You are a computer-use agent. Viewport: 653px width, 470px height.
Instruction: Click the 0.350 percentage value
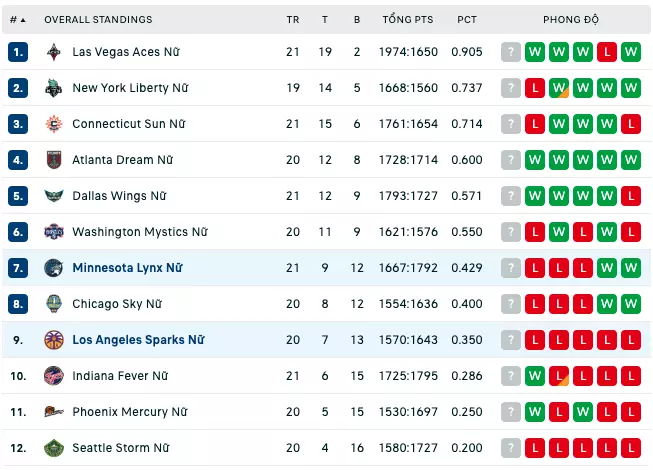point(466,340)
